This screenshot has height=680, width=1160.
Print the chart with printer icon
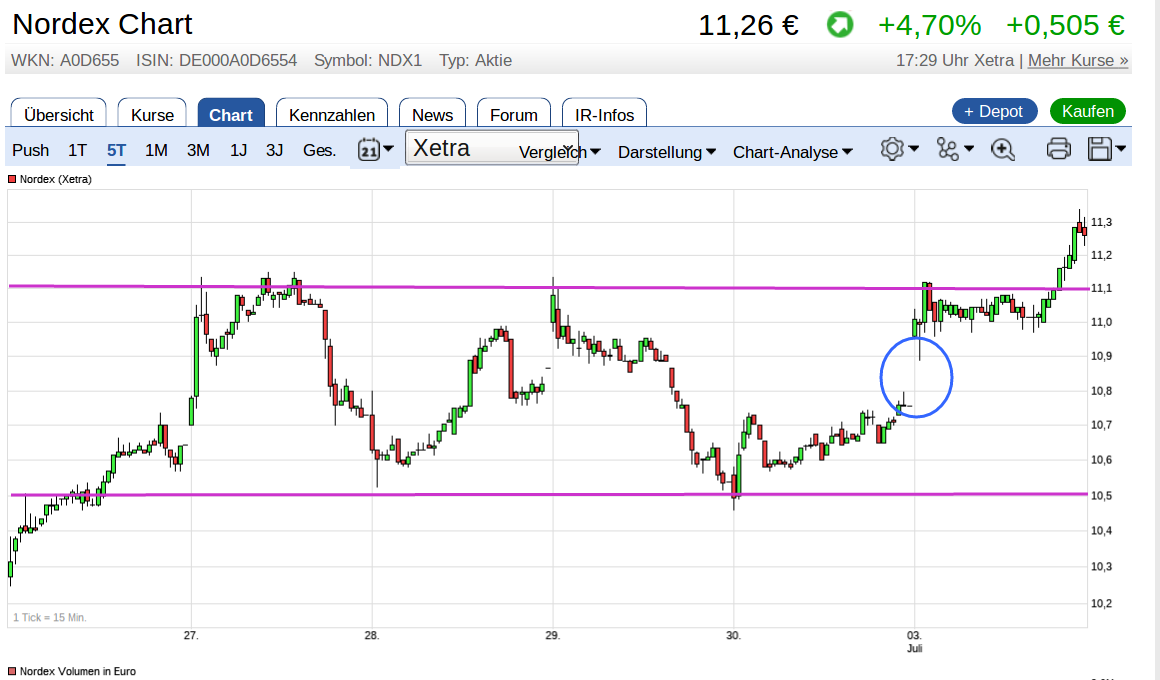coord(1059,149)
